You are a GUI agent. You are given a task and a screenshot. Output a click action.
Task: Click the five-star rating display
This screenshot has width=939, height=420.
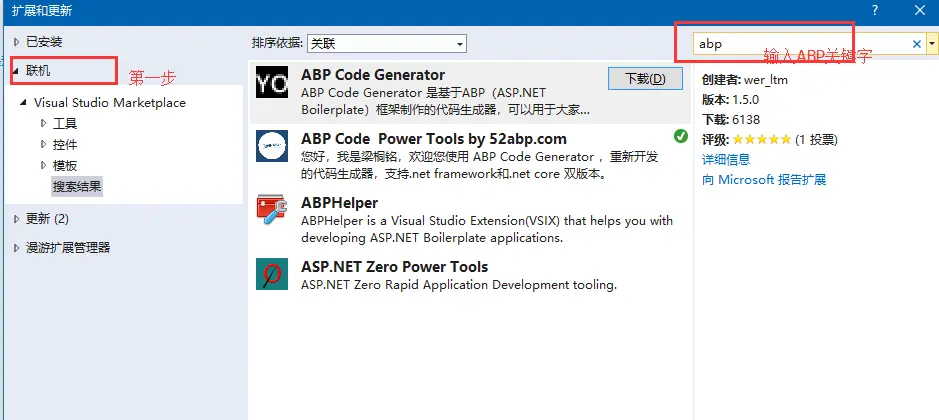[x=761, y=140]
